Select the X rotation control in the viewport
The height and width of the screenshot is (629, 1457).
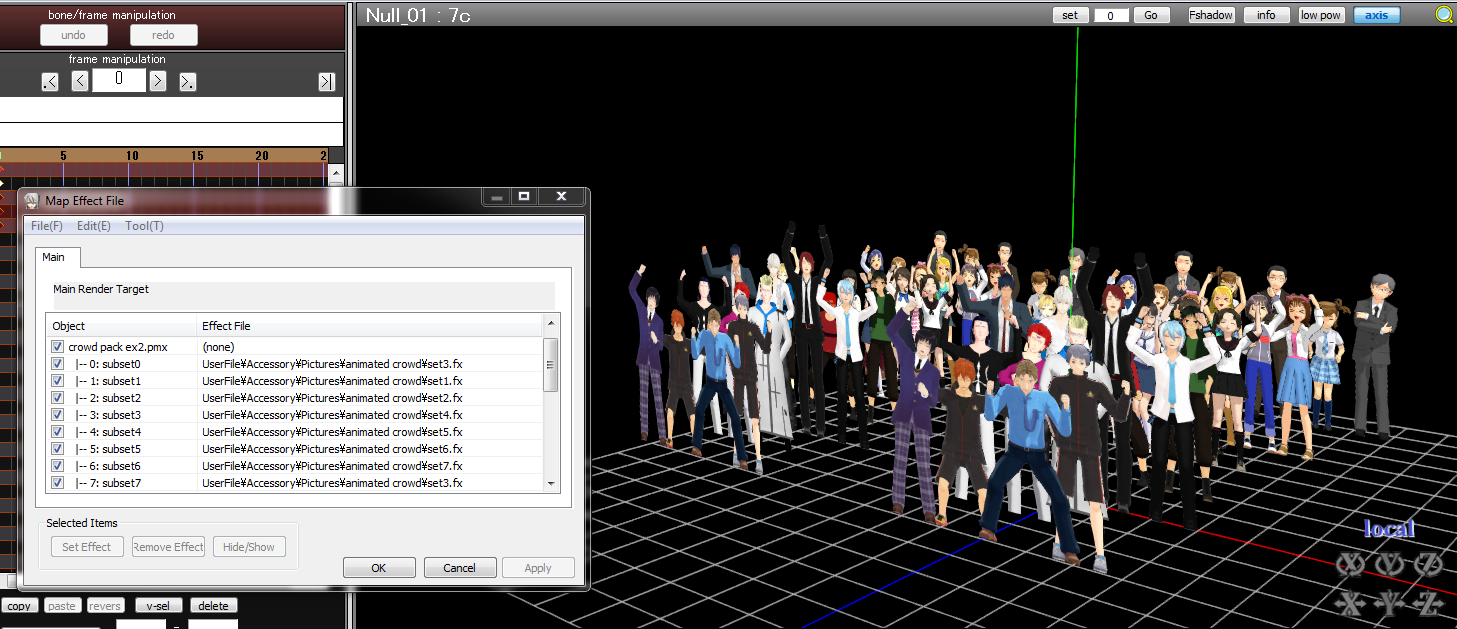click(x=1351, y=563)
